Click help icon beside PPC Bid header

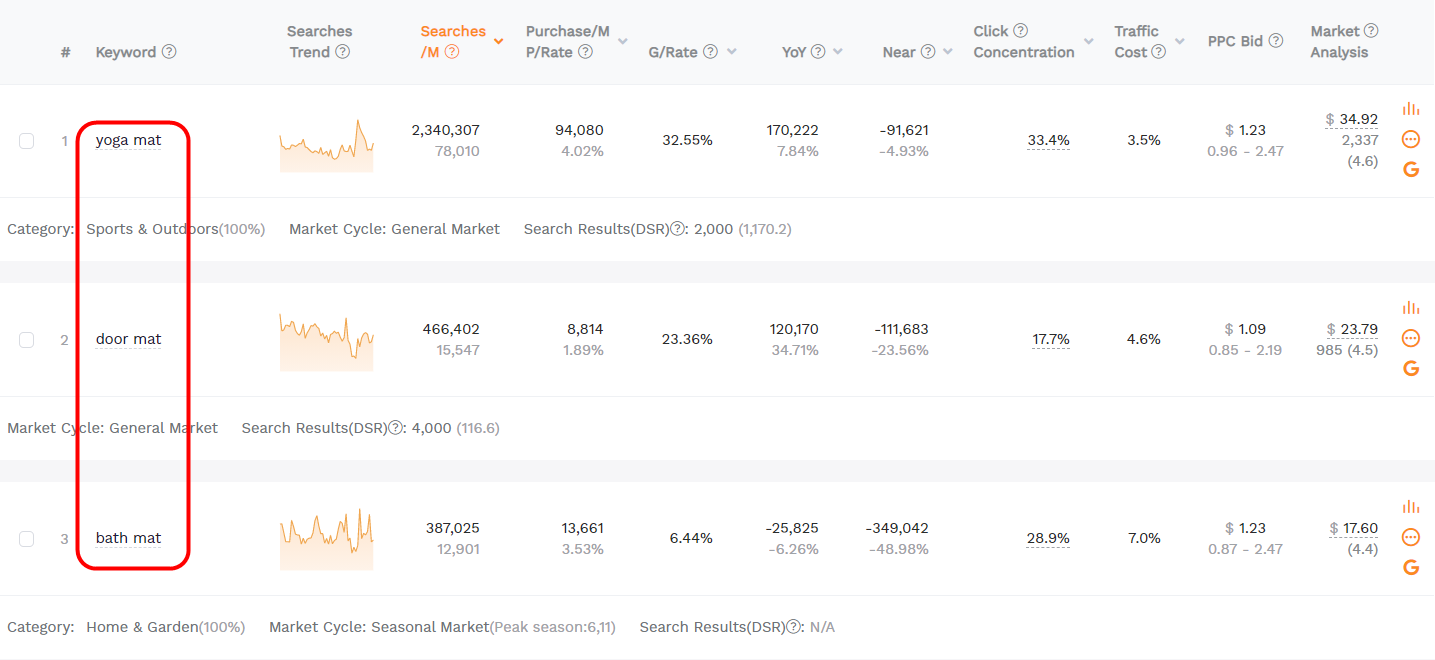[x=1276, y=41]
